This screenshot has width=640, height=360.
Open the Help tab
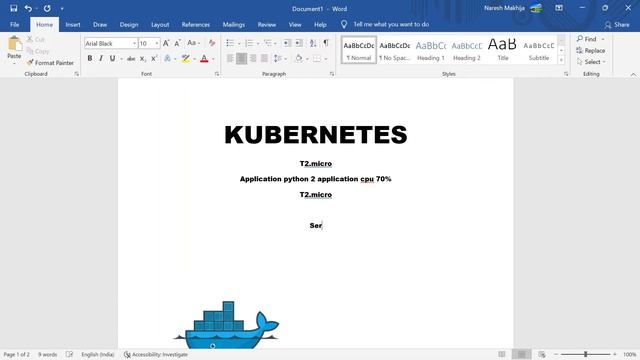(320, 24)
